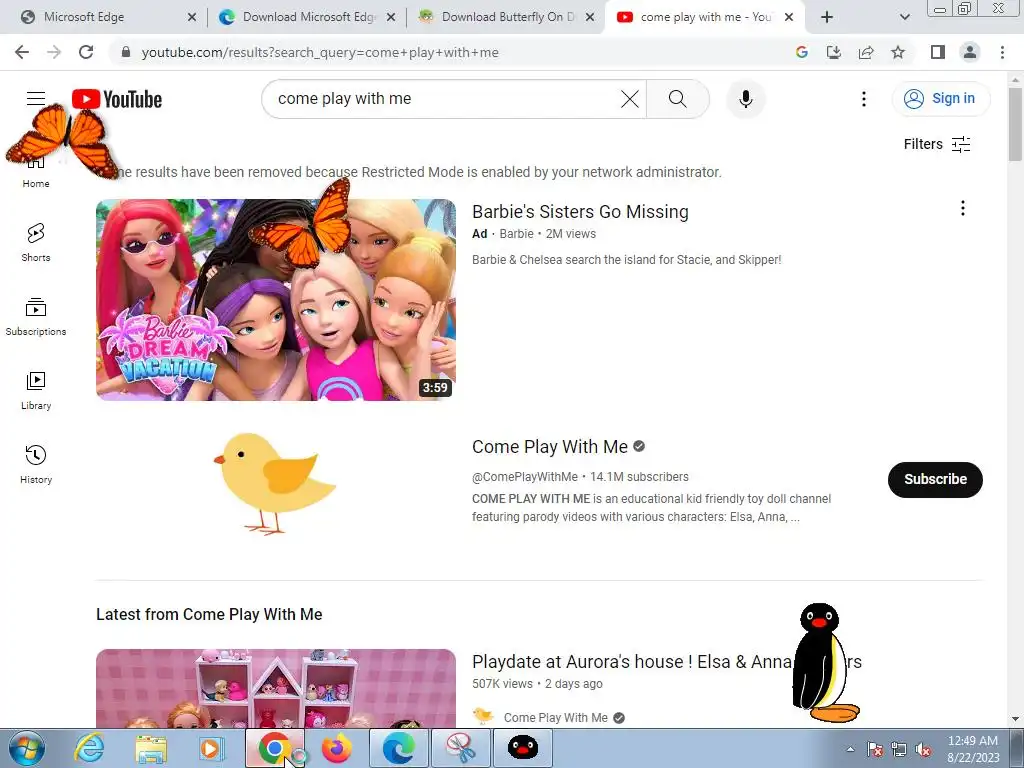Clear the search box with the X icon
The image size is (1024, 768).
point(630,99)
